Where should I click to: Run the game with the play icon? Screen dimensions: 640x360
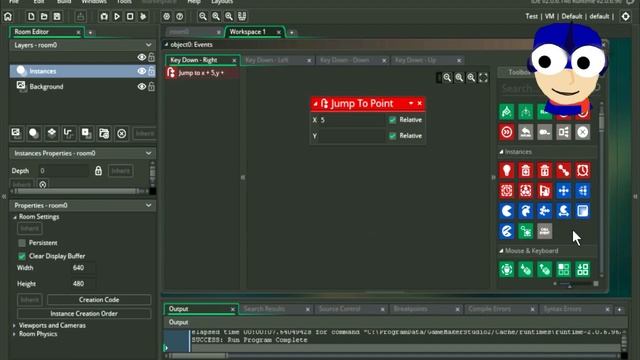click(x=117, y=17)
